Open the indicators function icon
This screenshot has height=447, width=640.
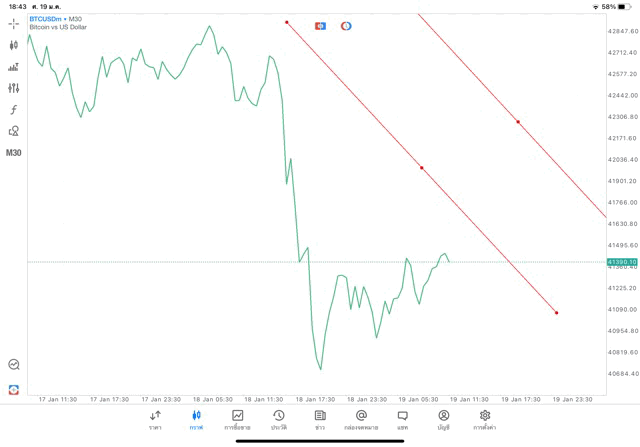coord(14,109)
